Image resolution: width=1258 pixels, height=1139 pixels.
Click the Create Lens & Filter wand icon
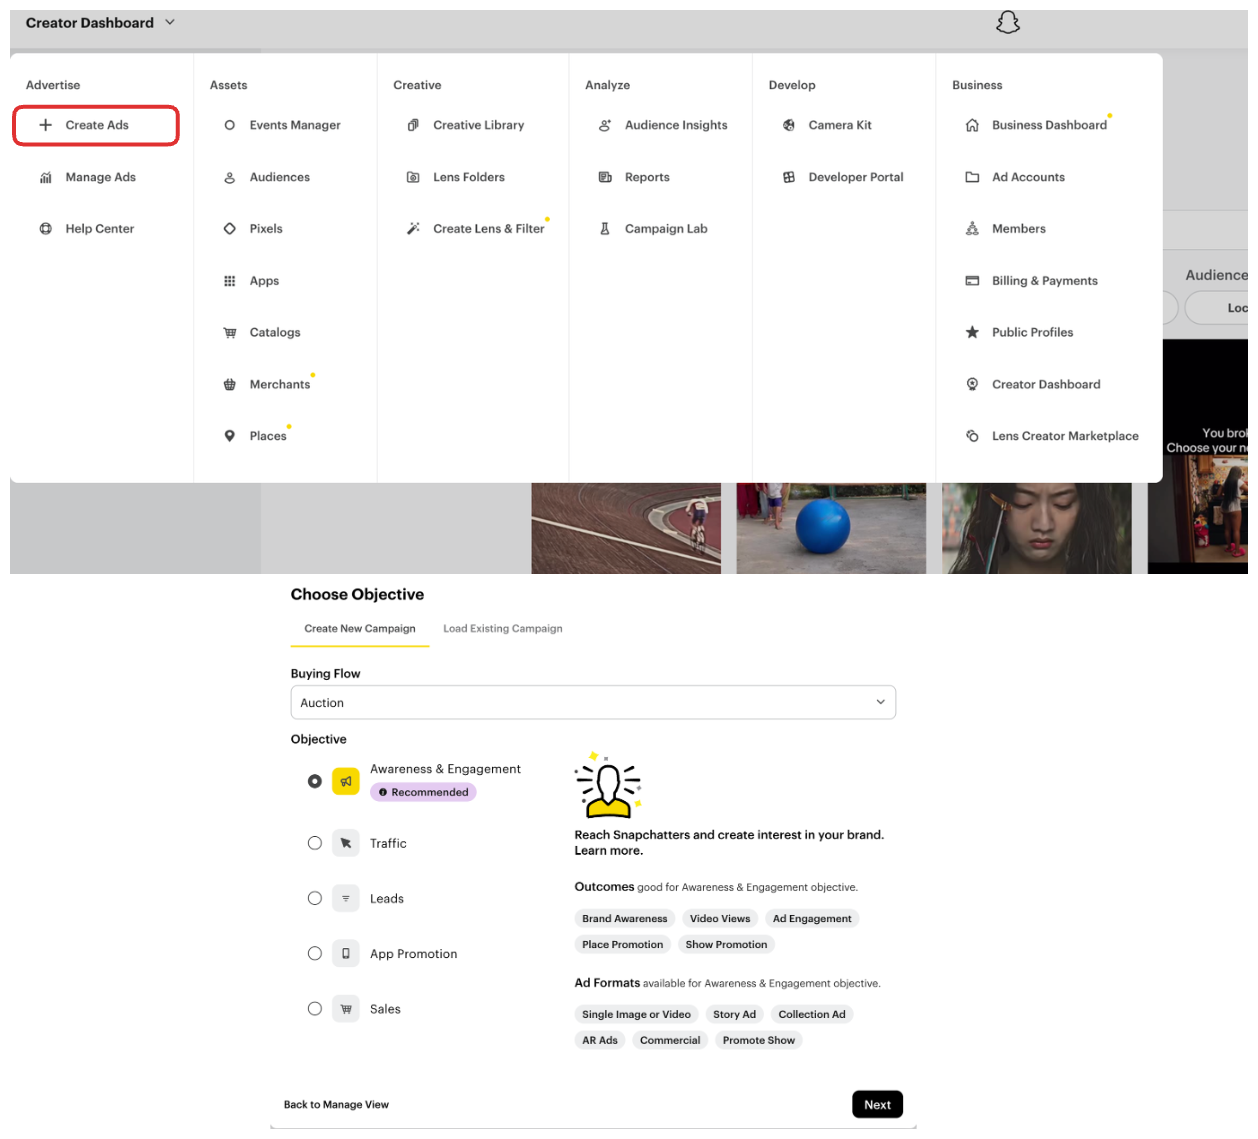point(413,229)
